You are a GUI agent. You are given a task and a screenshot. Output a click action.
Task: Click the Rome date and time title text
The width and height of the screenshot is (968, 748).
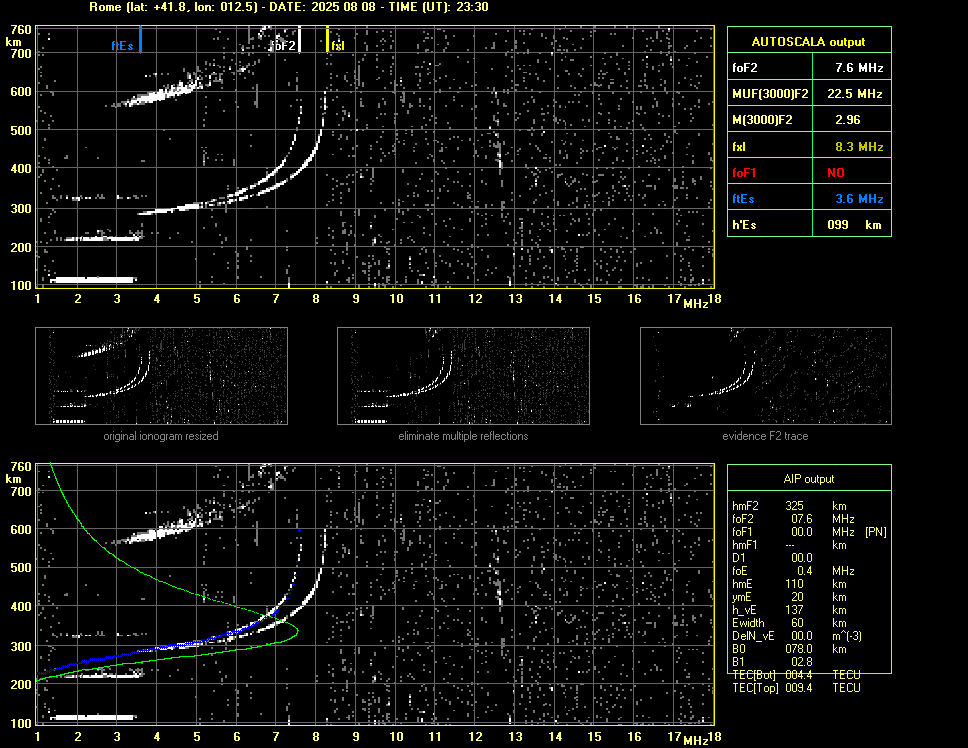click(x=289, y=7)
